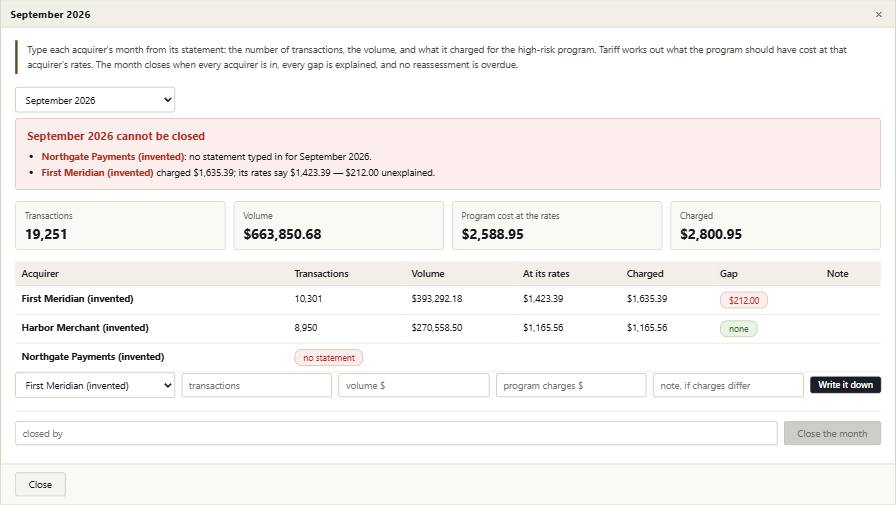
Task: Click the 10,301 transactions cell
Action: point(308,298)
